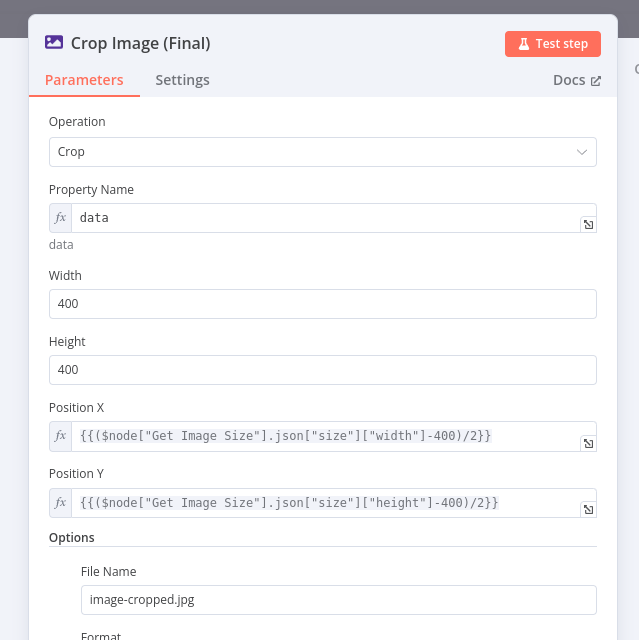
Task: Click the gray data preview text
Action: pos(61,245)
